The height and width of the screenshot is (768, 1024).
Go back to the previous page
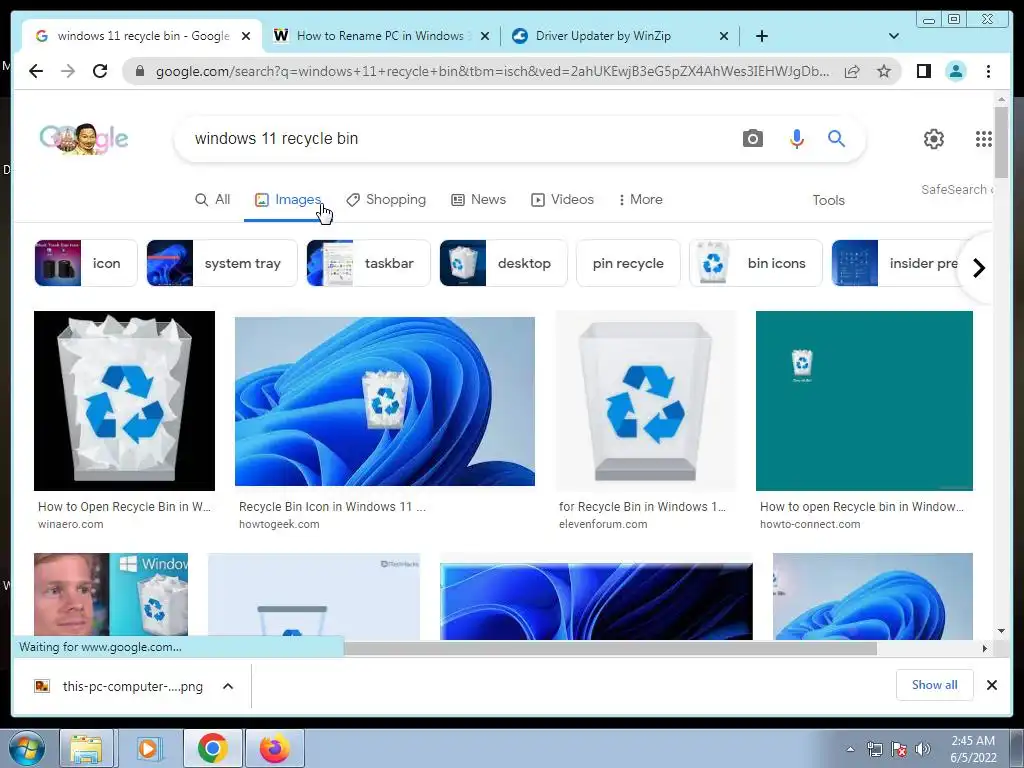pos(36,71)
